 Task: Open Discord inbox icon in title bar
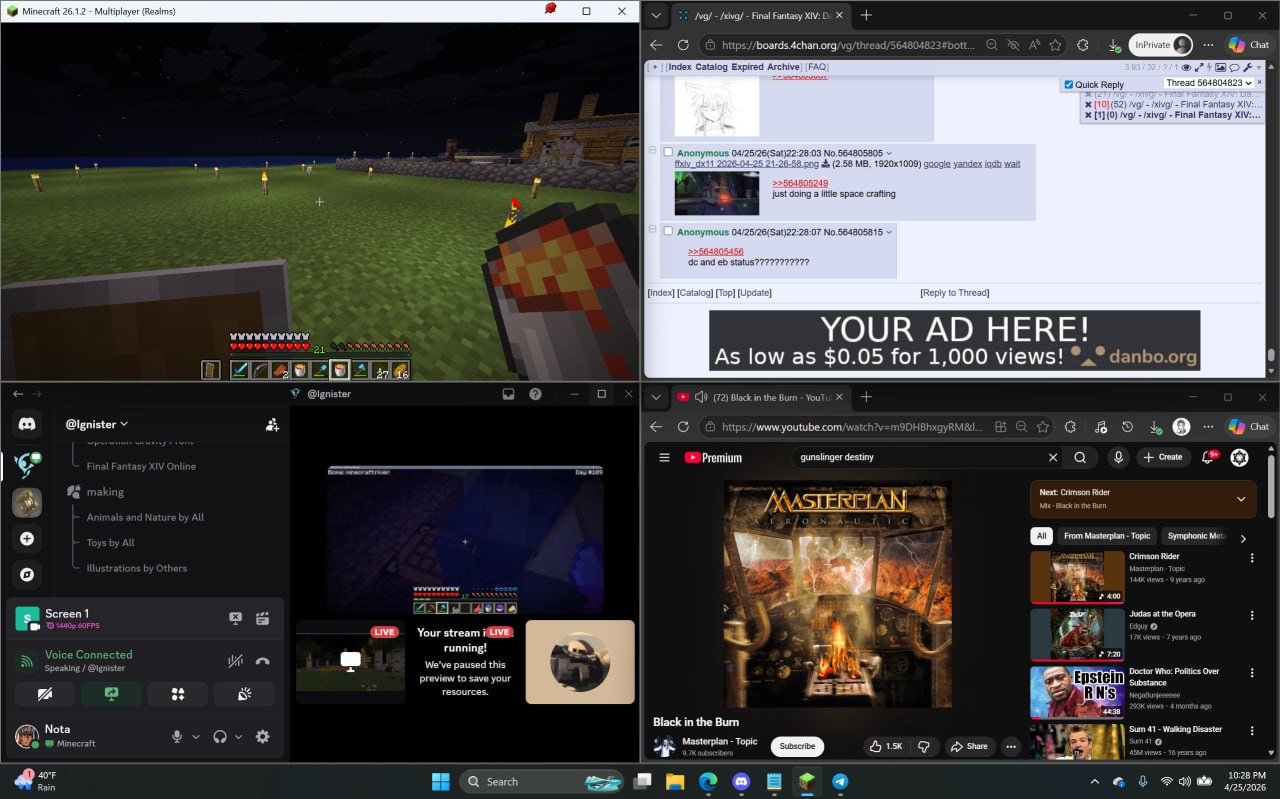coord(508,394)
